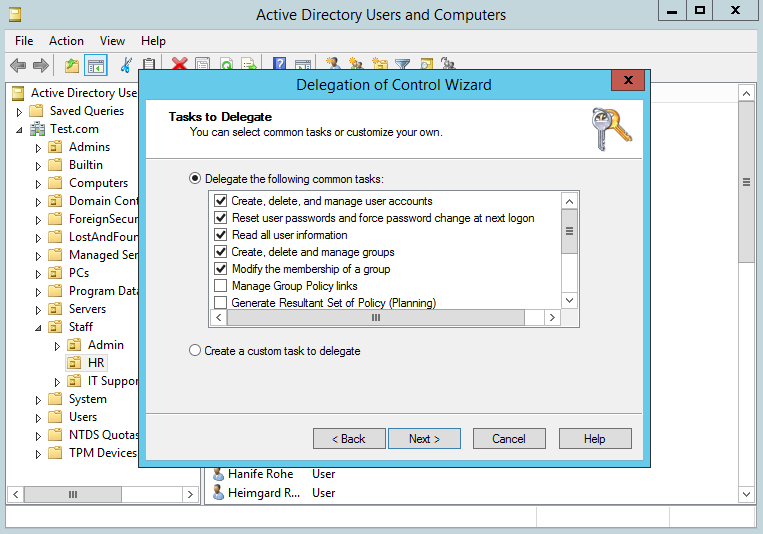This screenshot has width=763, height=534.
Task: Click the Add to group toolbar icon
Action: coord(448,64)
